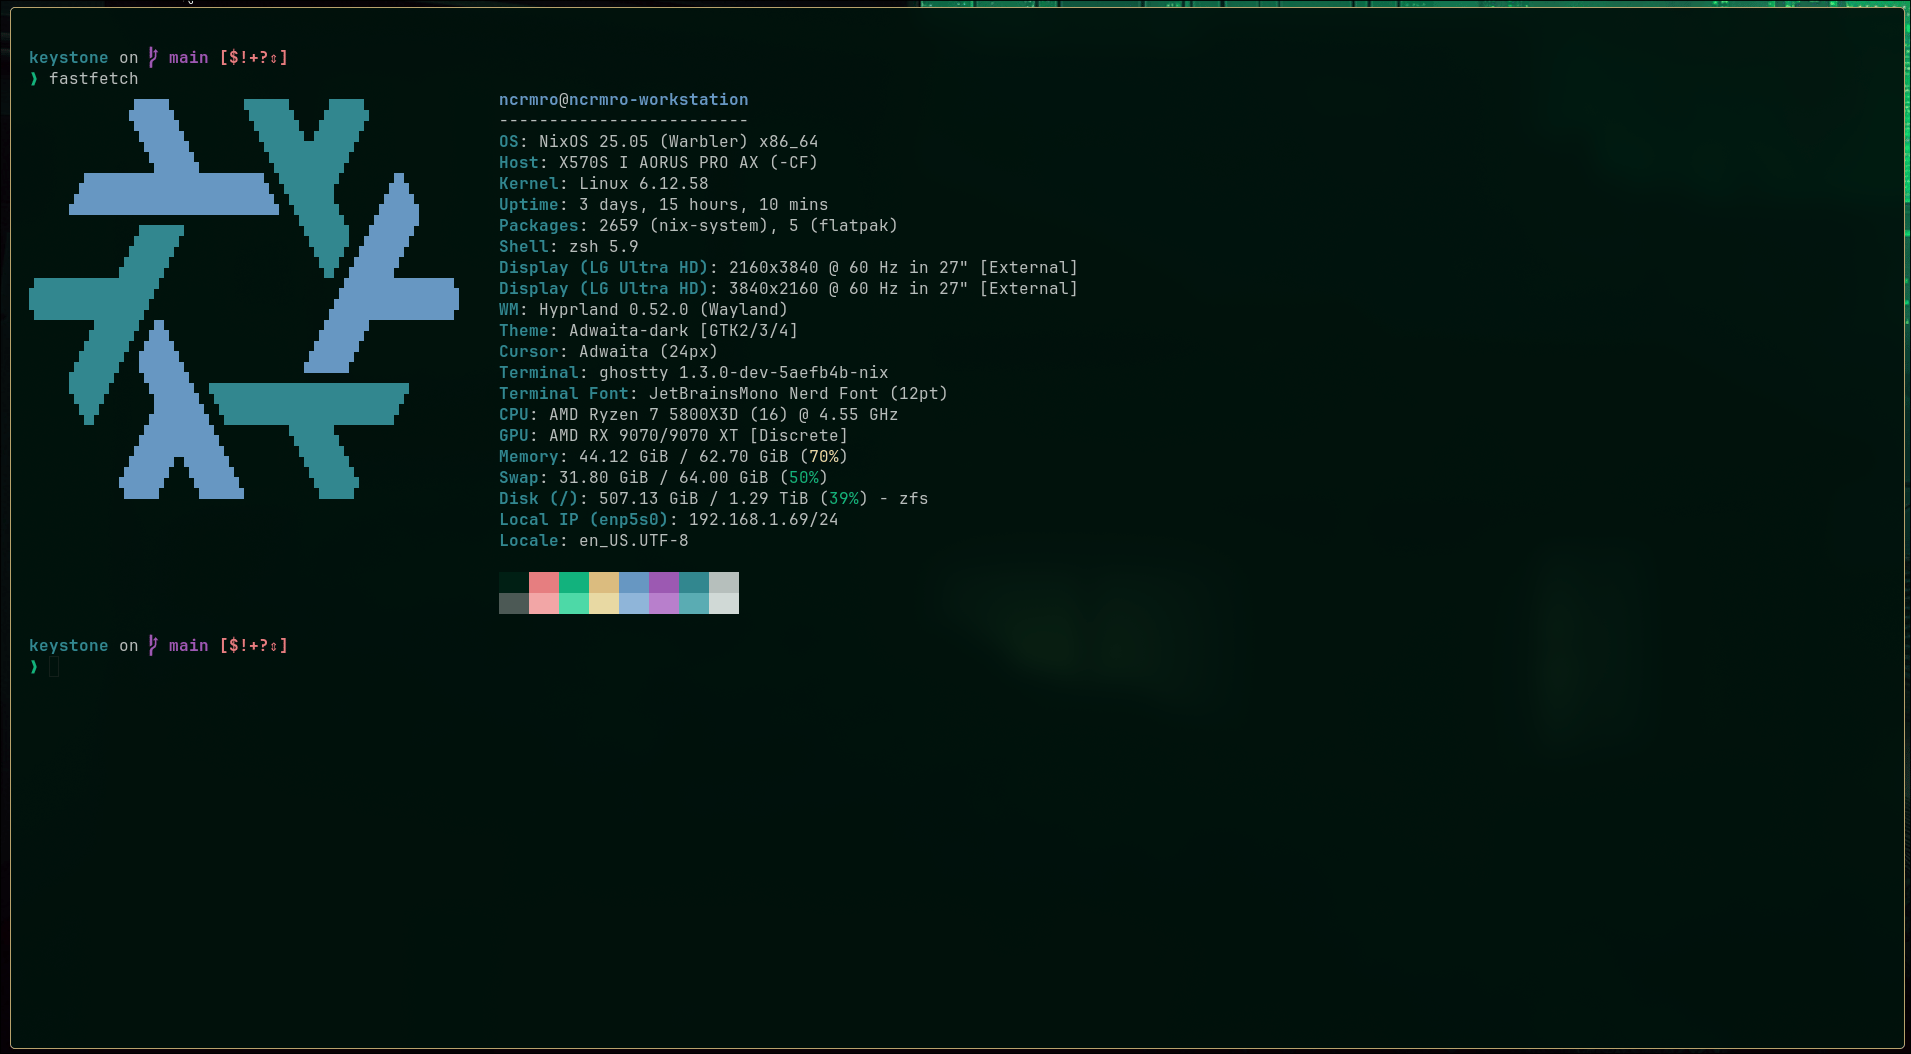The image size is (1911, 1054).
Task: Click prompt arrow before fastfetch command
Action: click(x=34, y=78)
